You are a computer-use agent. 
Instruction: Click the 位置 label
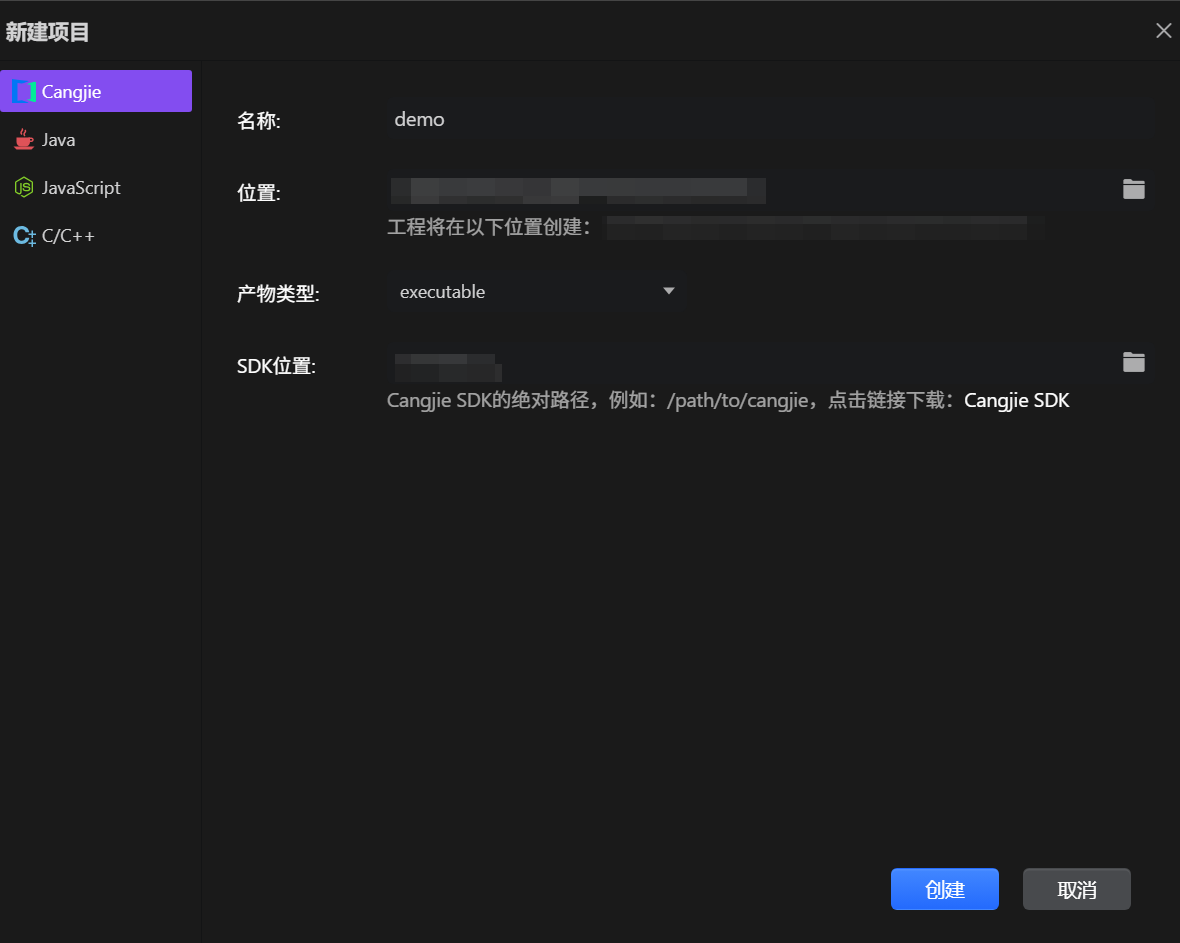click(x=258, y=193)
